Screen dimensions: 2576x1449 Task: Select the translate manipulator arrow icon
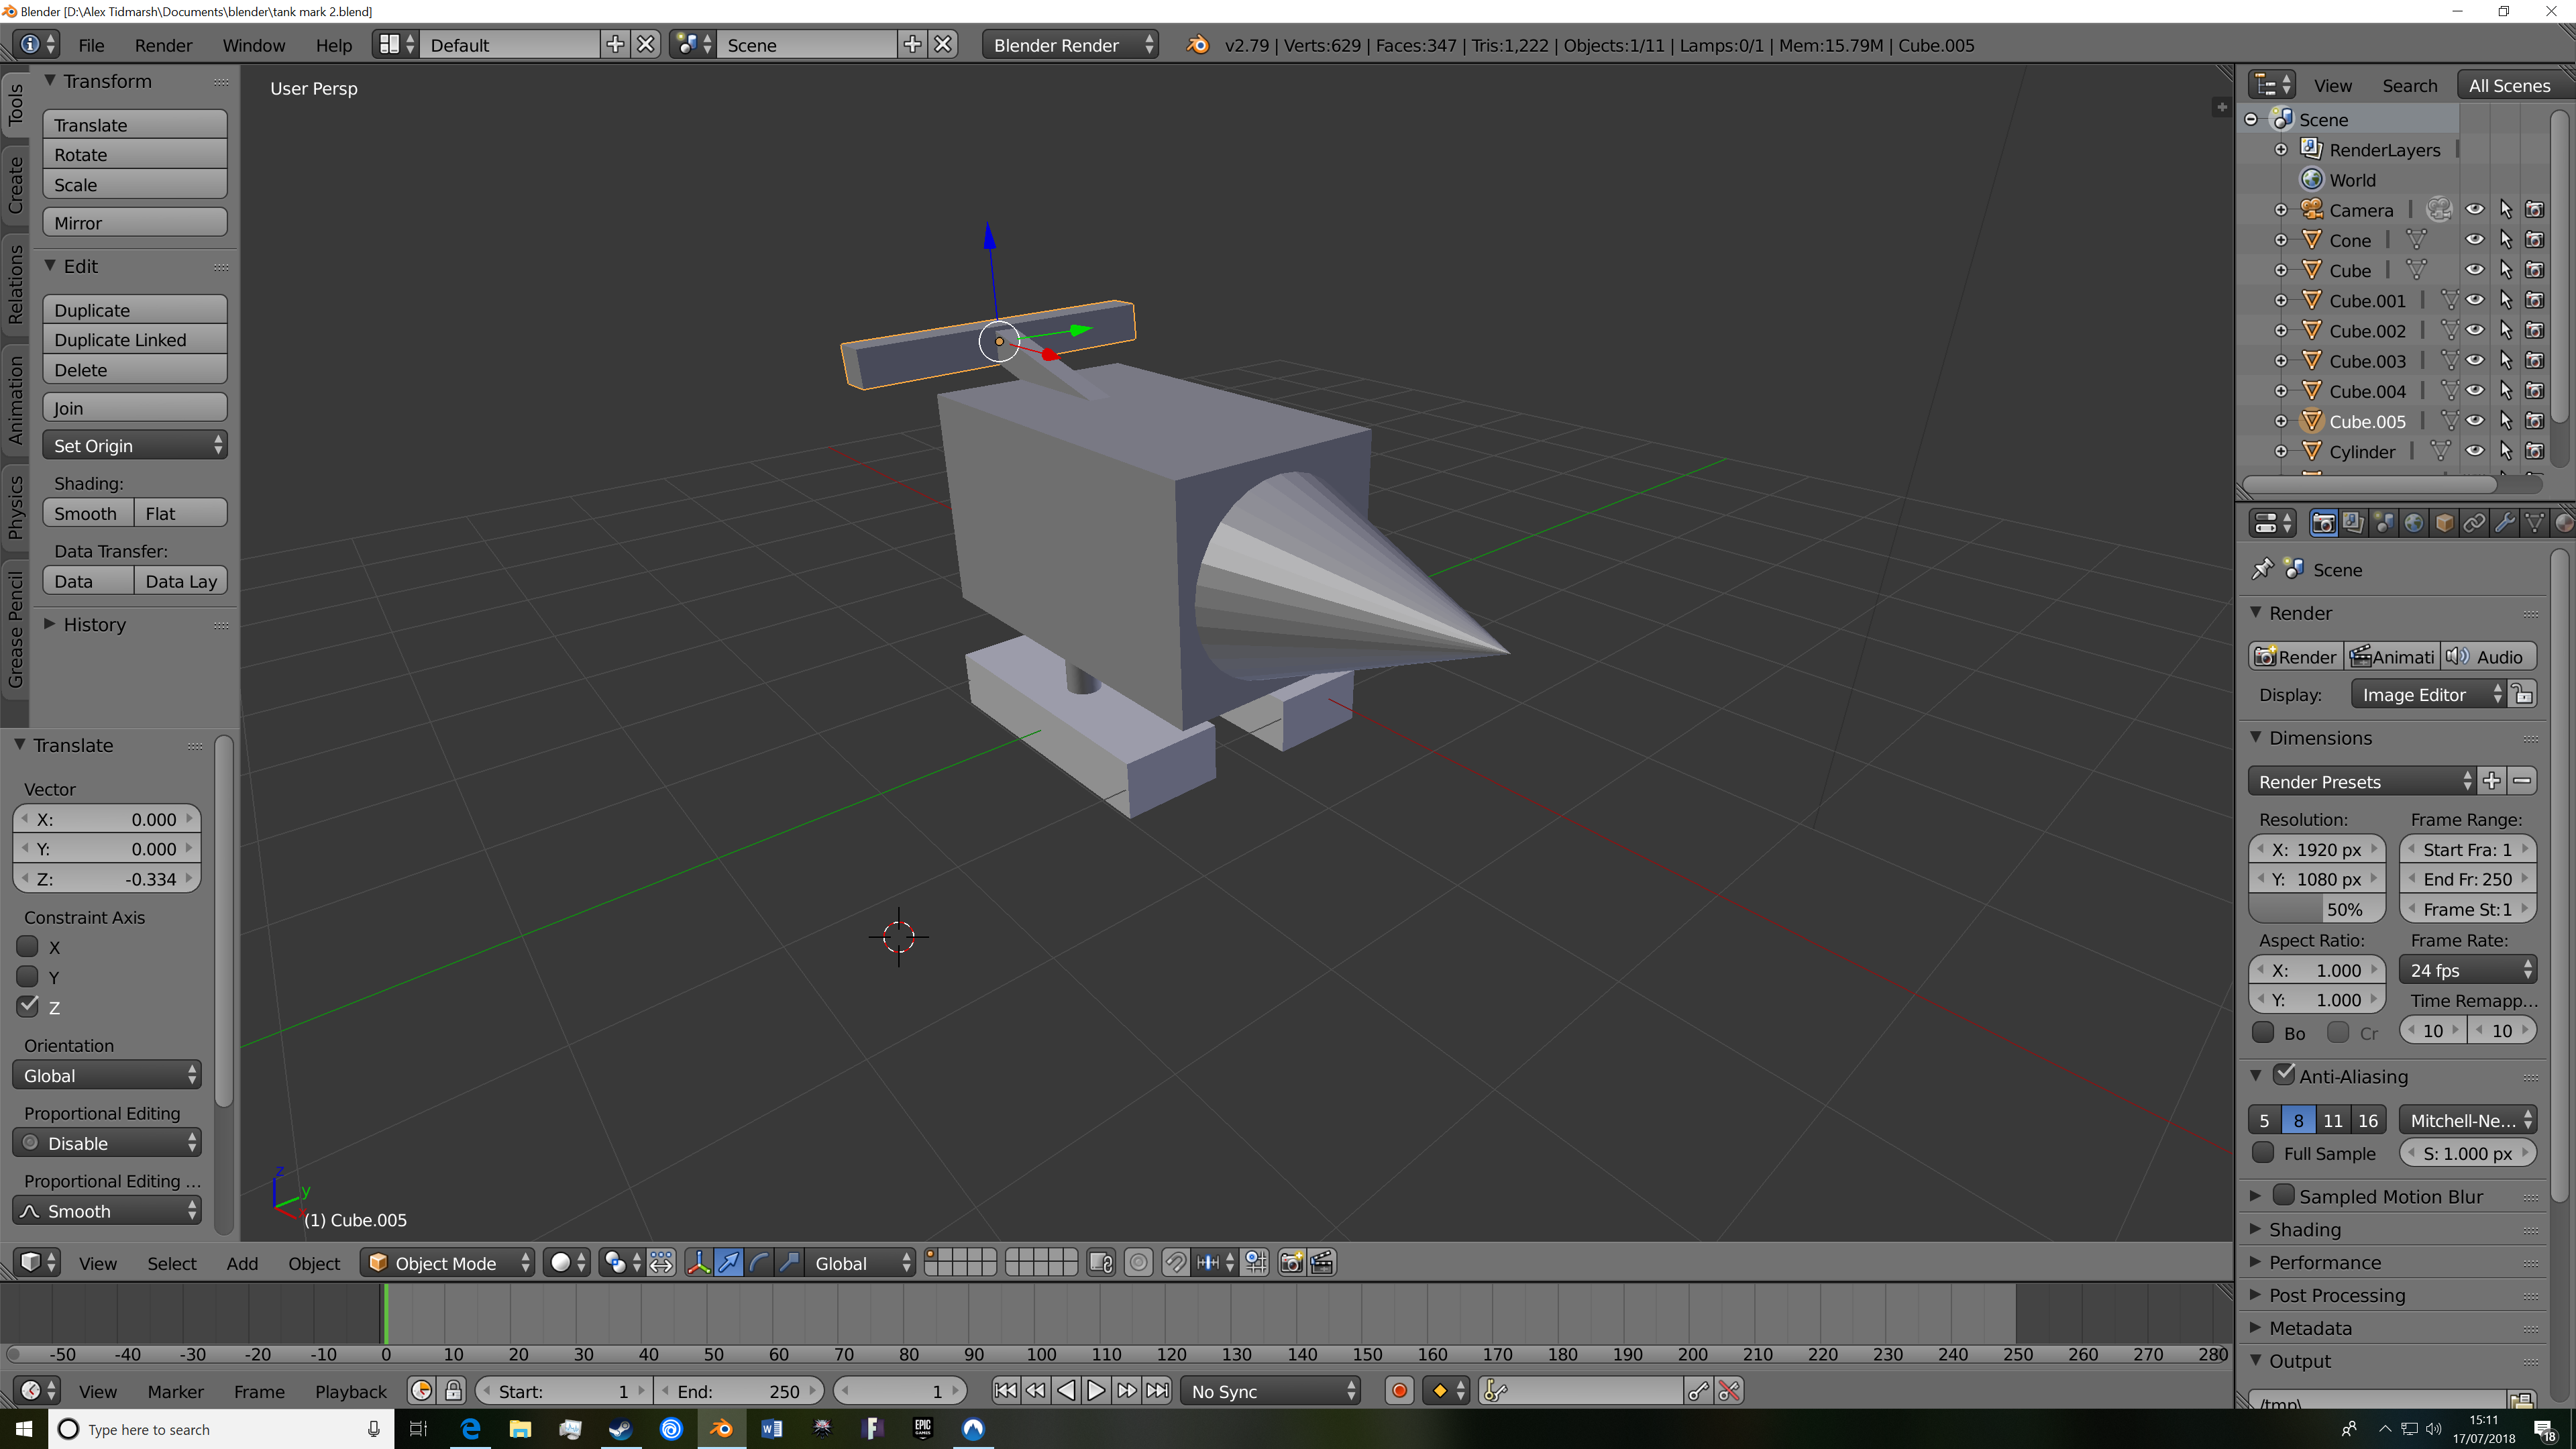tap(729, 1263)
